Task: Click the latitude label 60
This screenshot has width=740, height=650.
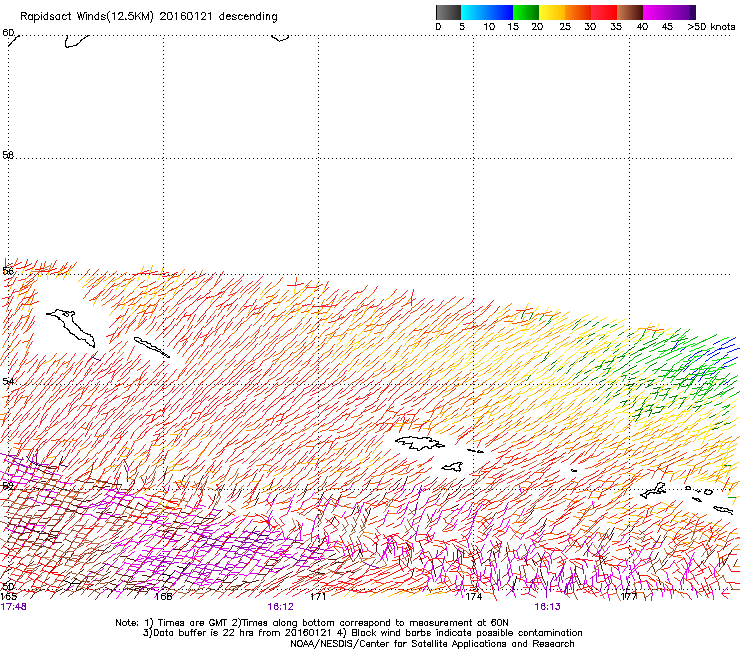Action: point(8,33)
